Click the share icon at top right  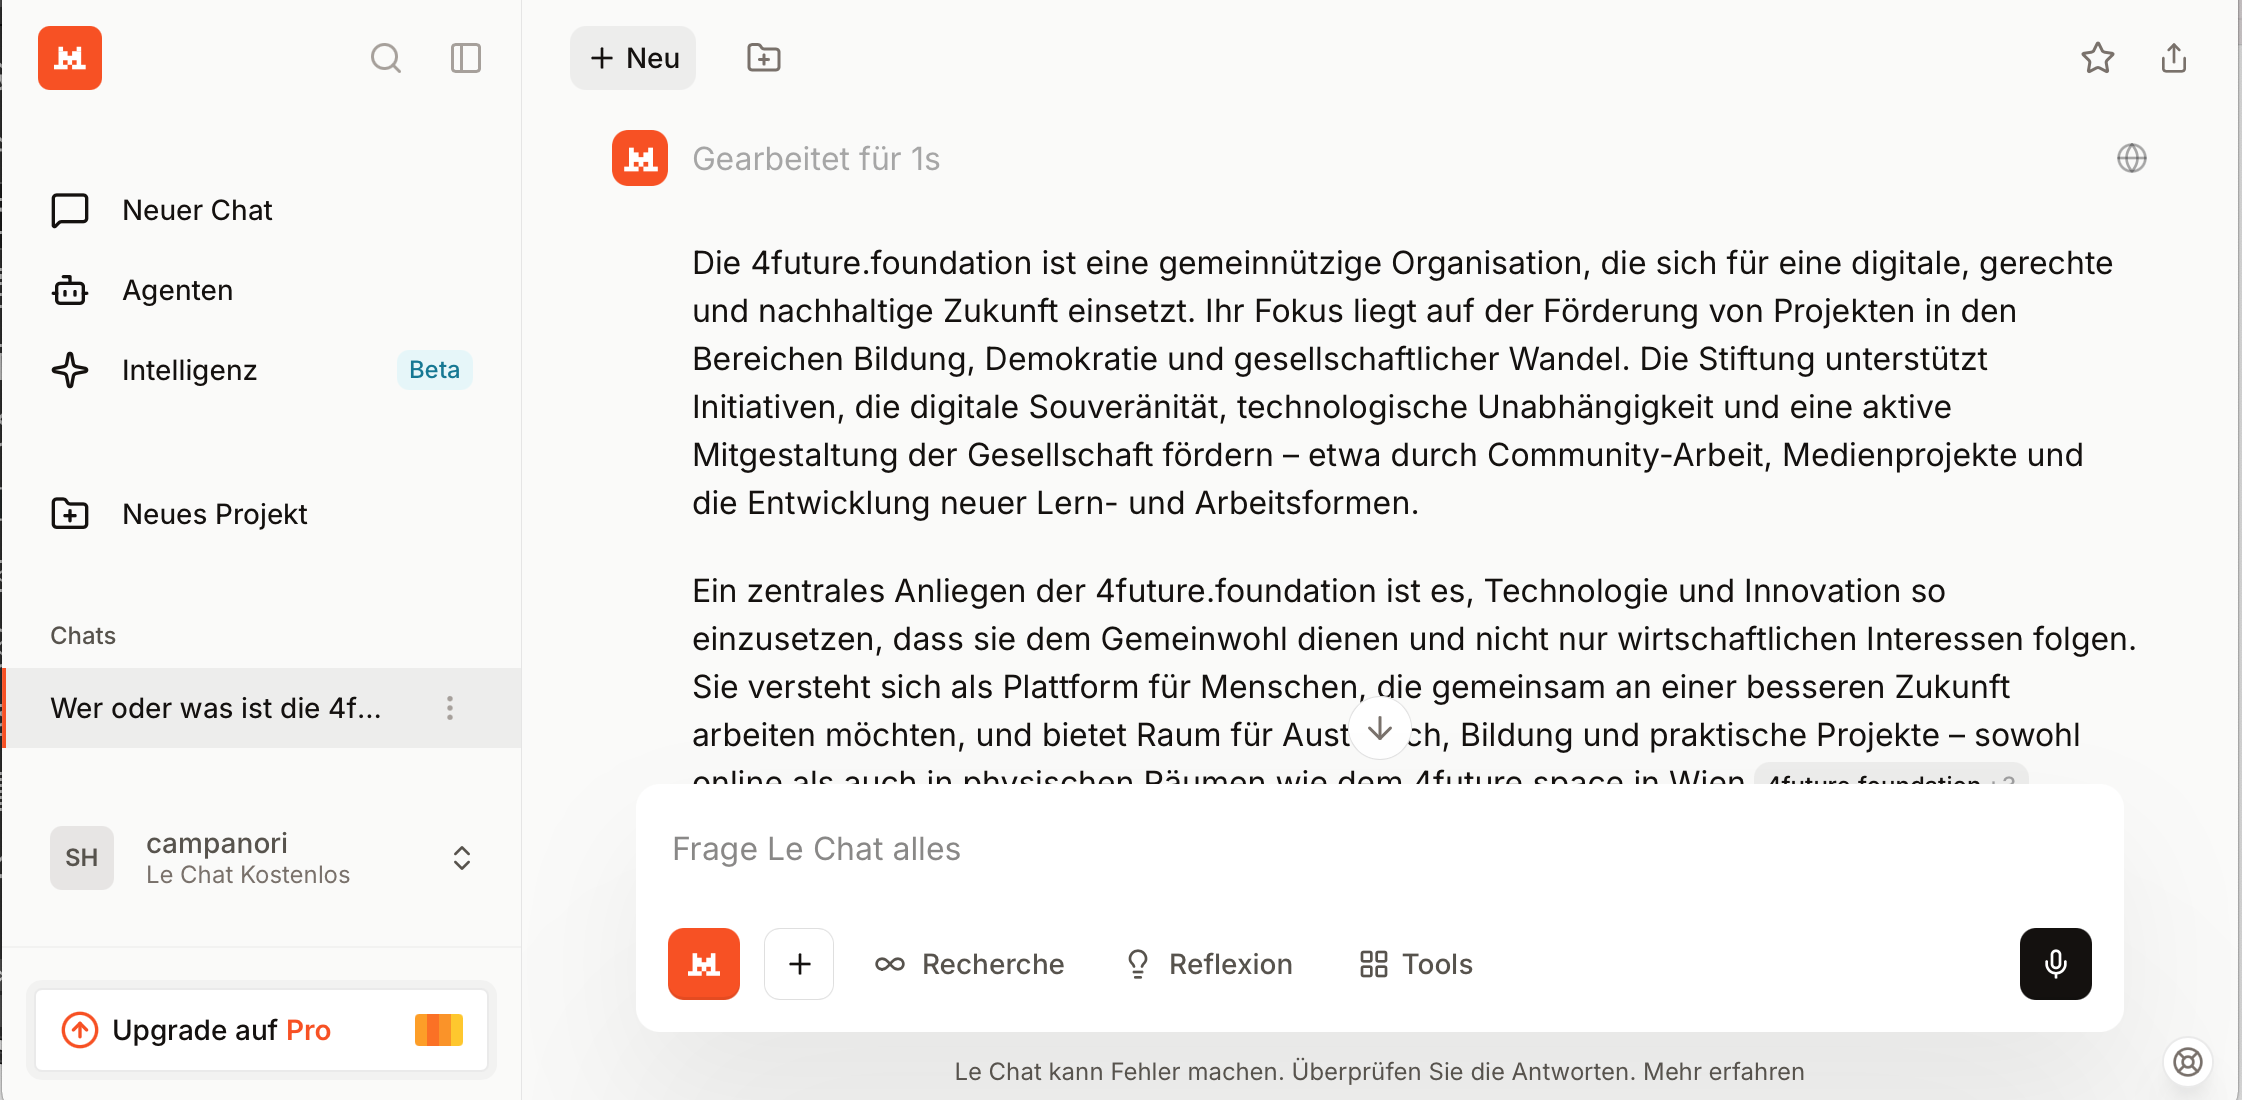coord(2174,58)
